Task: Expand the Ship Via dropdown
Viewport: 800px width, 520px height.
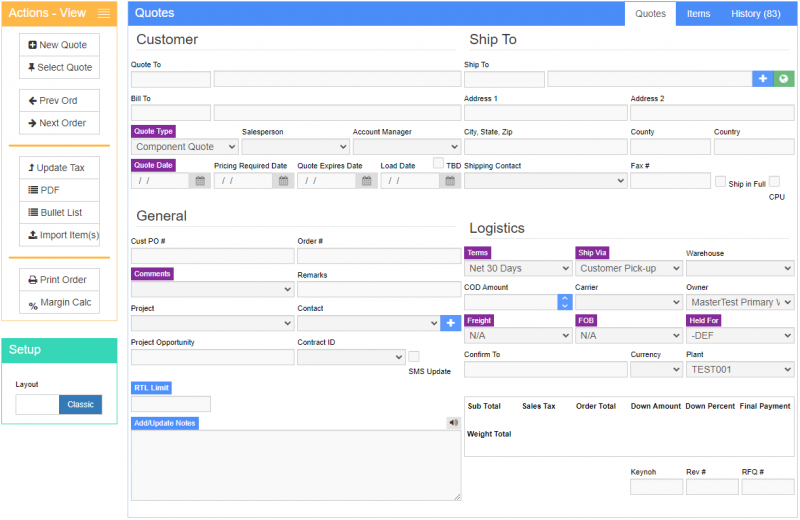Action: [628, 268]
